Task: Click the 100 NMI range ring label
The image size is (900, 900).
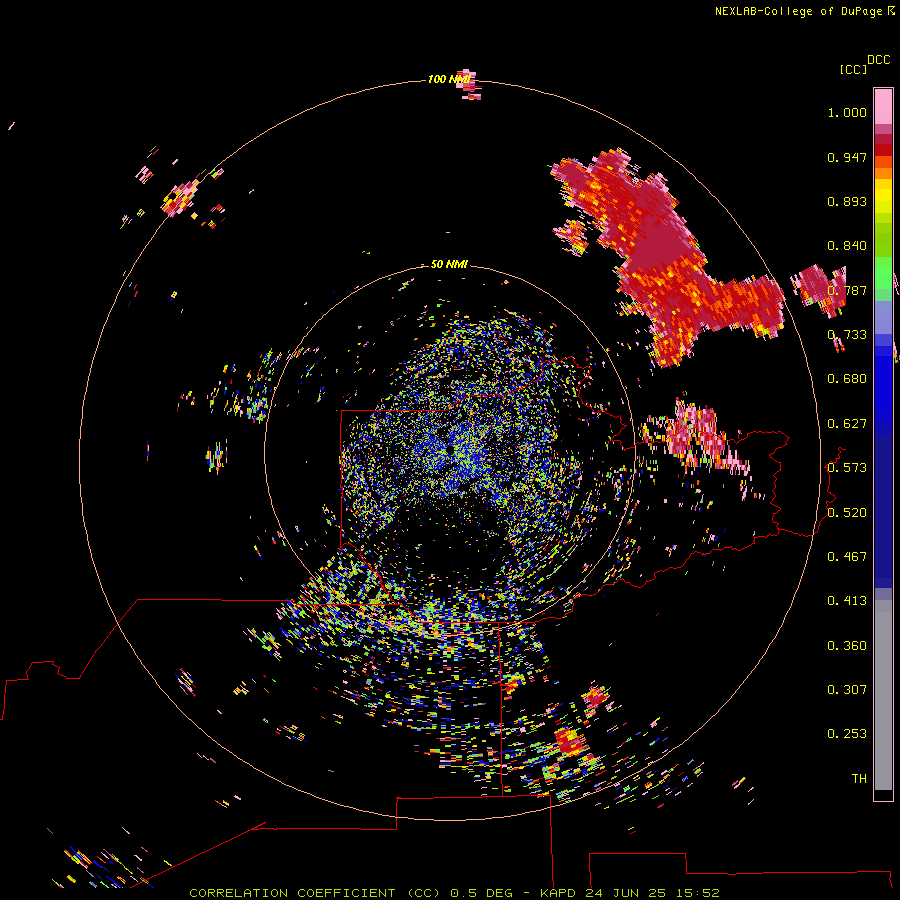Action: [449, 79]
